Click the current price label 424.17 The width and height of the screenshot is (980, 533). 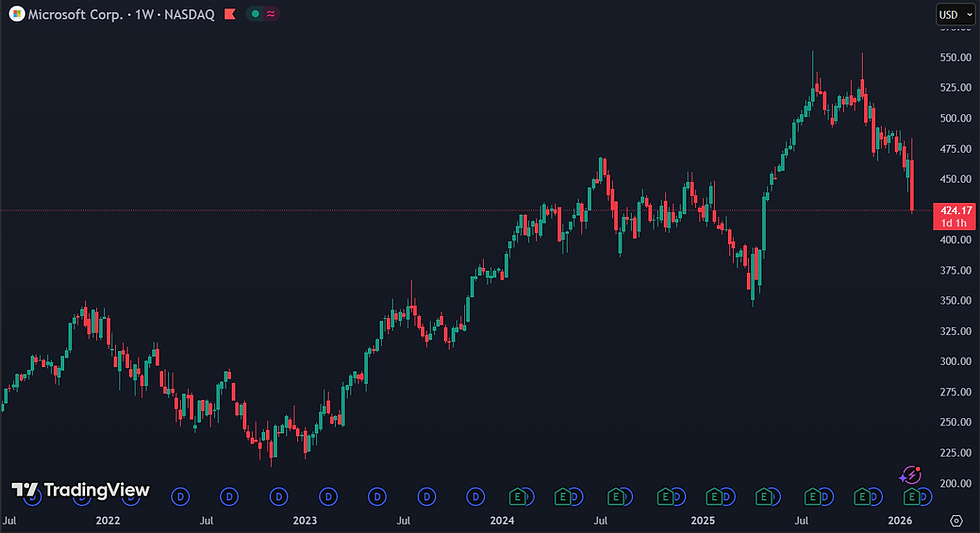[x=954, y=211]
